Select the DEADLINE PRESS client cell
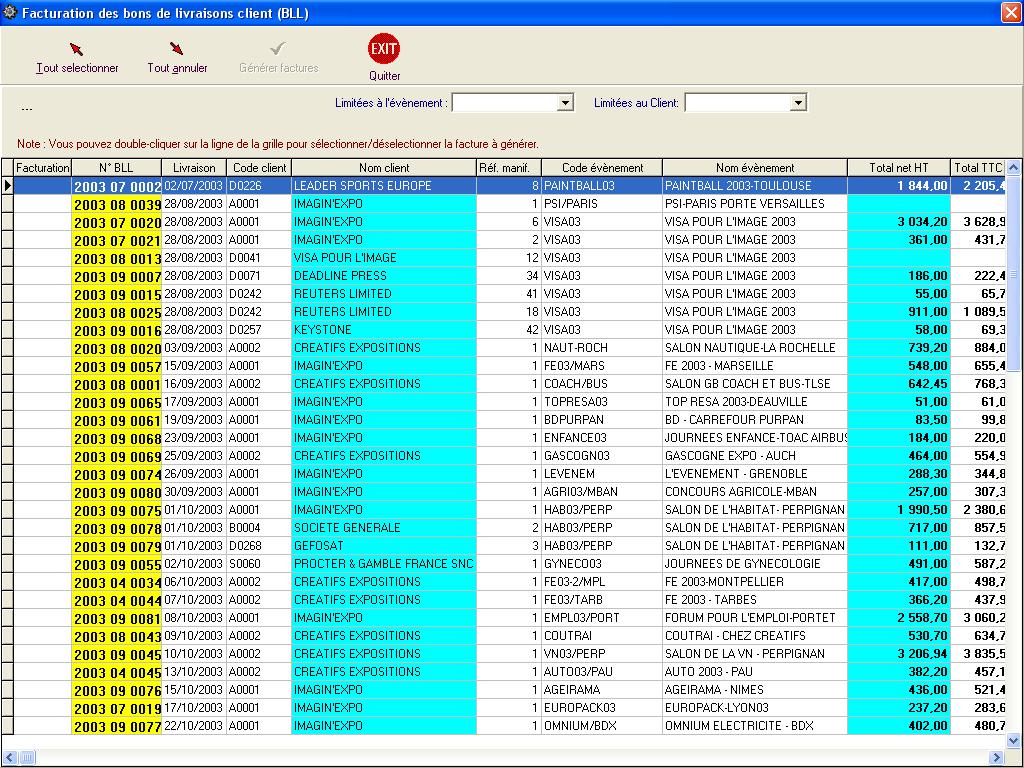The width and height of the screenshot is (1024, 768). click(x=384, y=276)
